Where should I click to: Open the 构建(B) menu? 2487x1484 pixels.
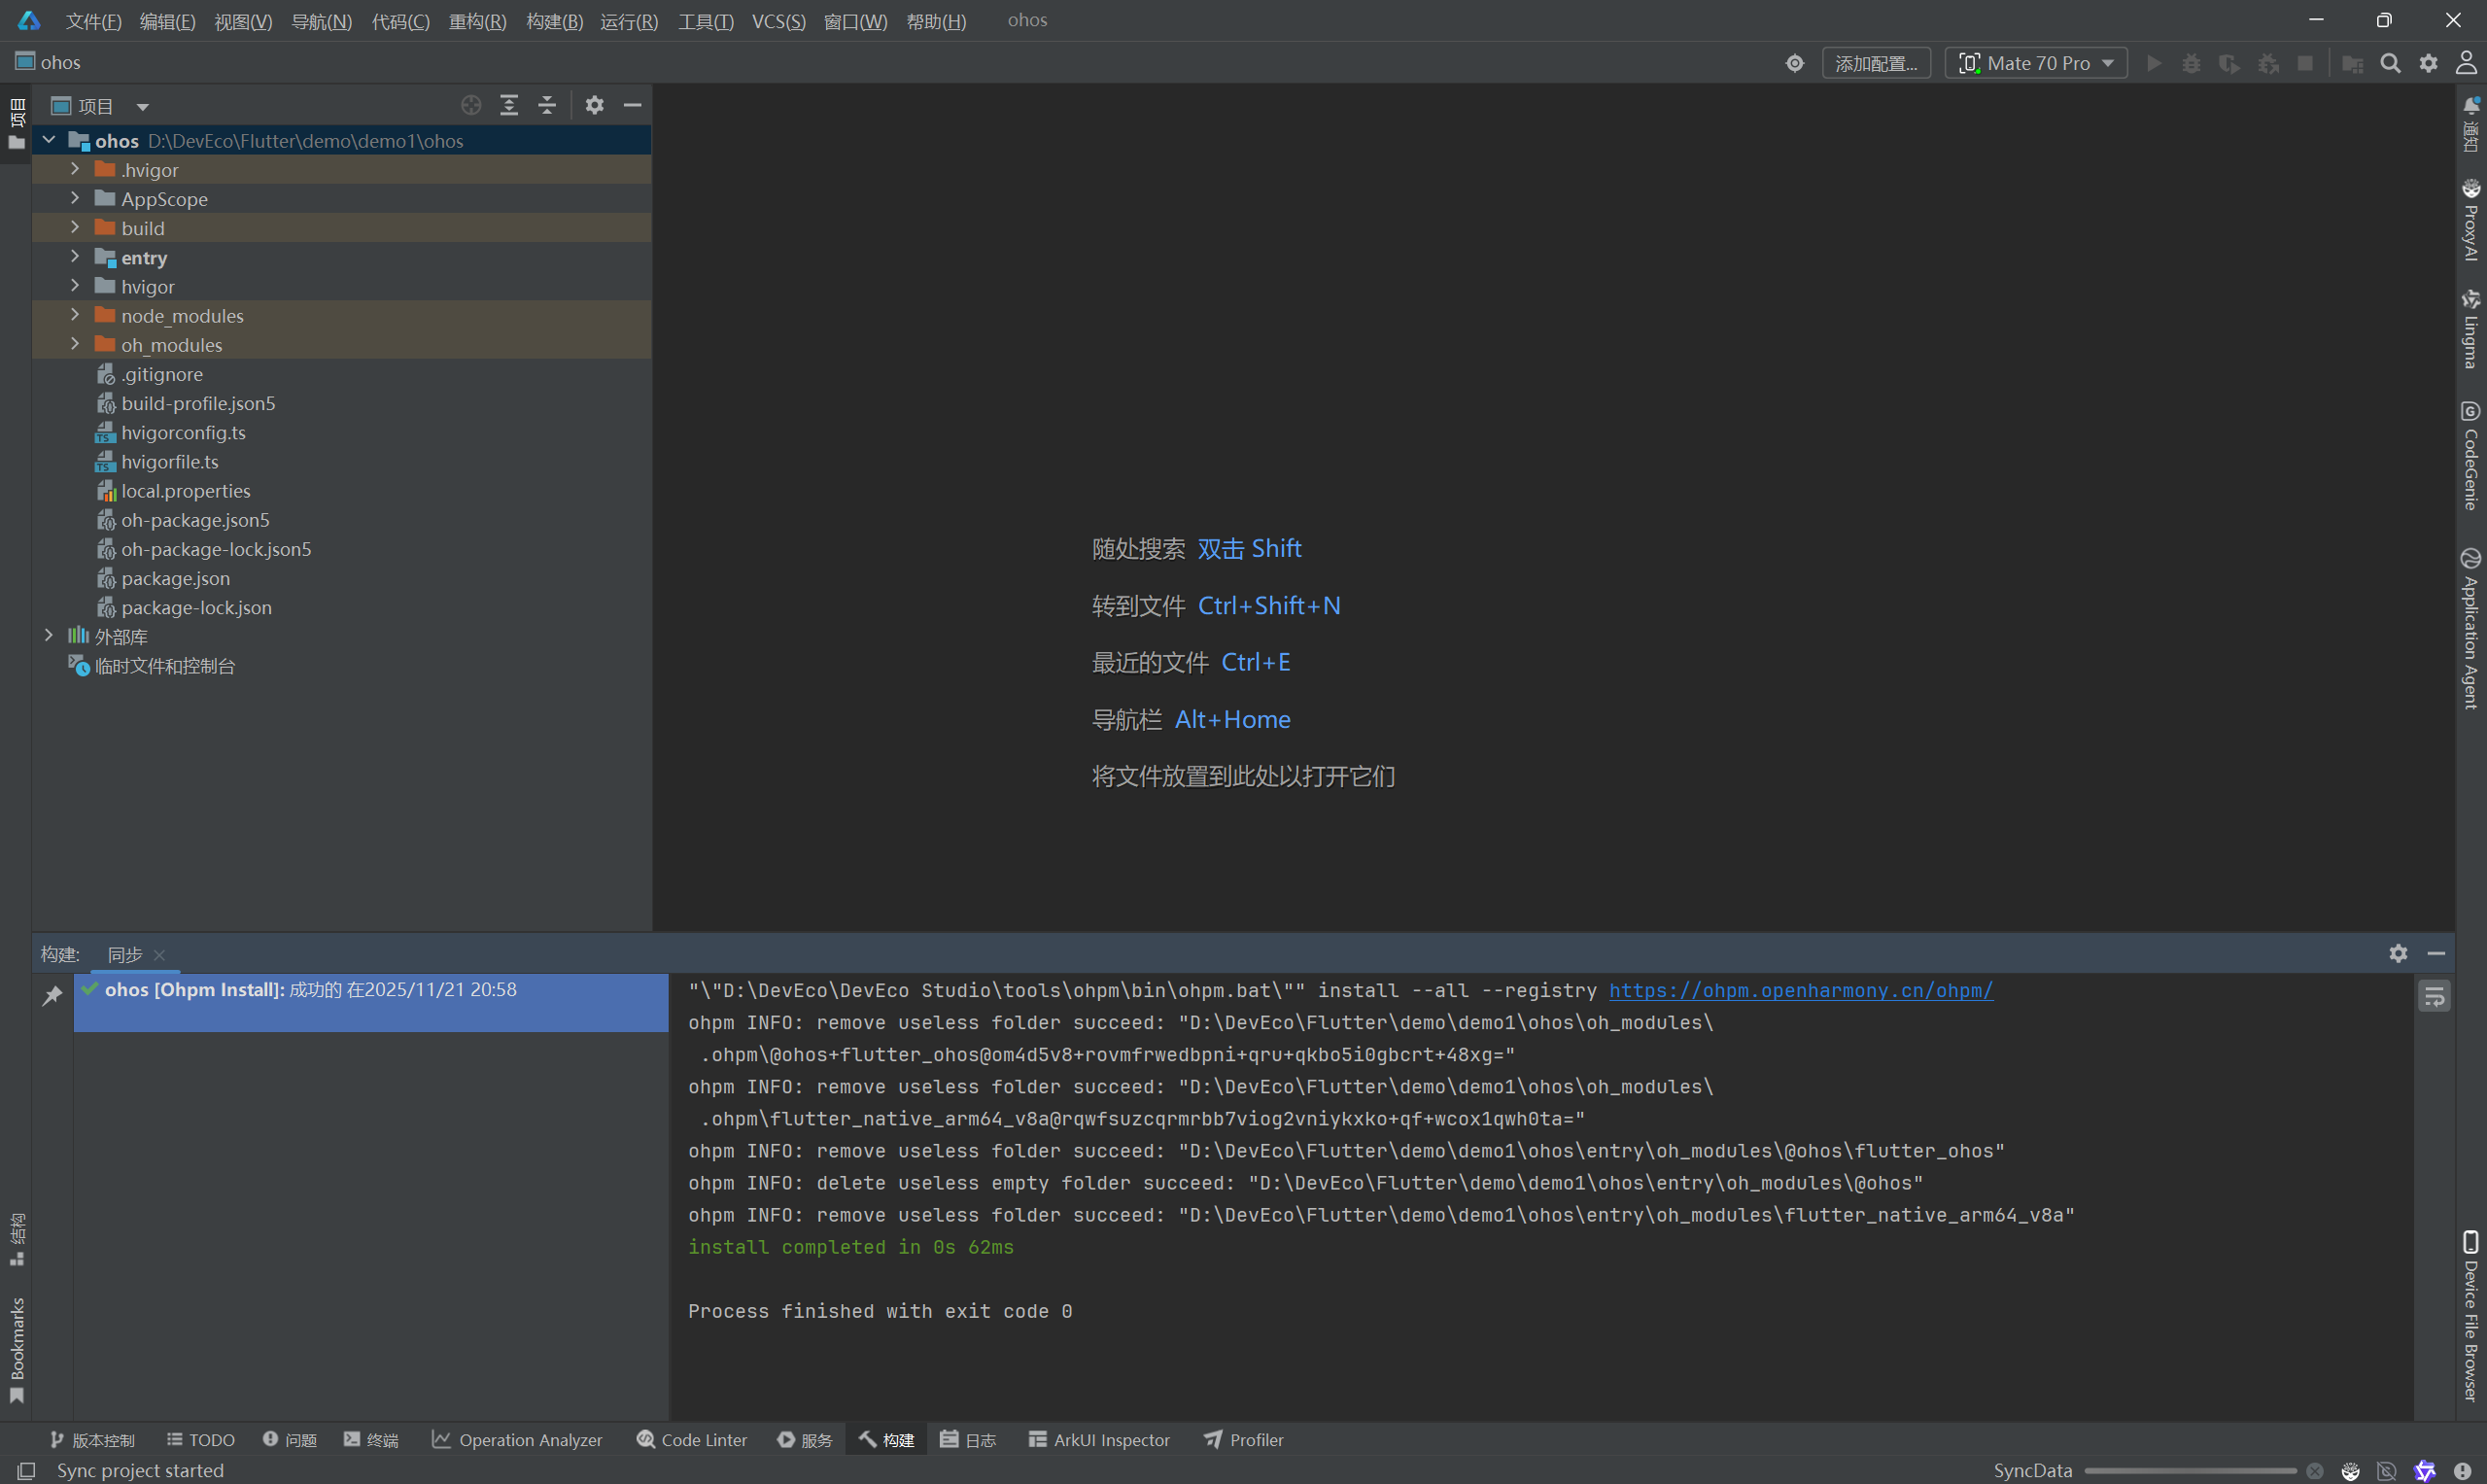pyautogui.click(x=554, y=21)
